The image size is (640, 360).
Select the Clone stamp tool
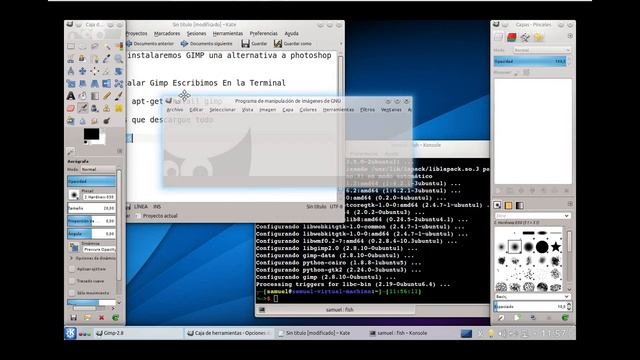107,109
